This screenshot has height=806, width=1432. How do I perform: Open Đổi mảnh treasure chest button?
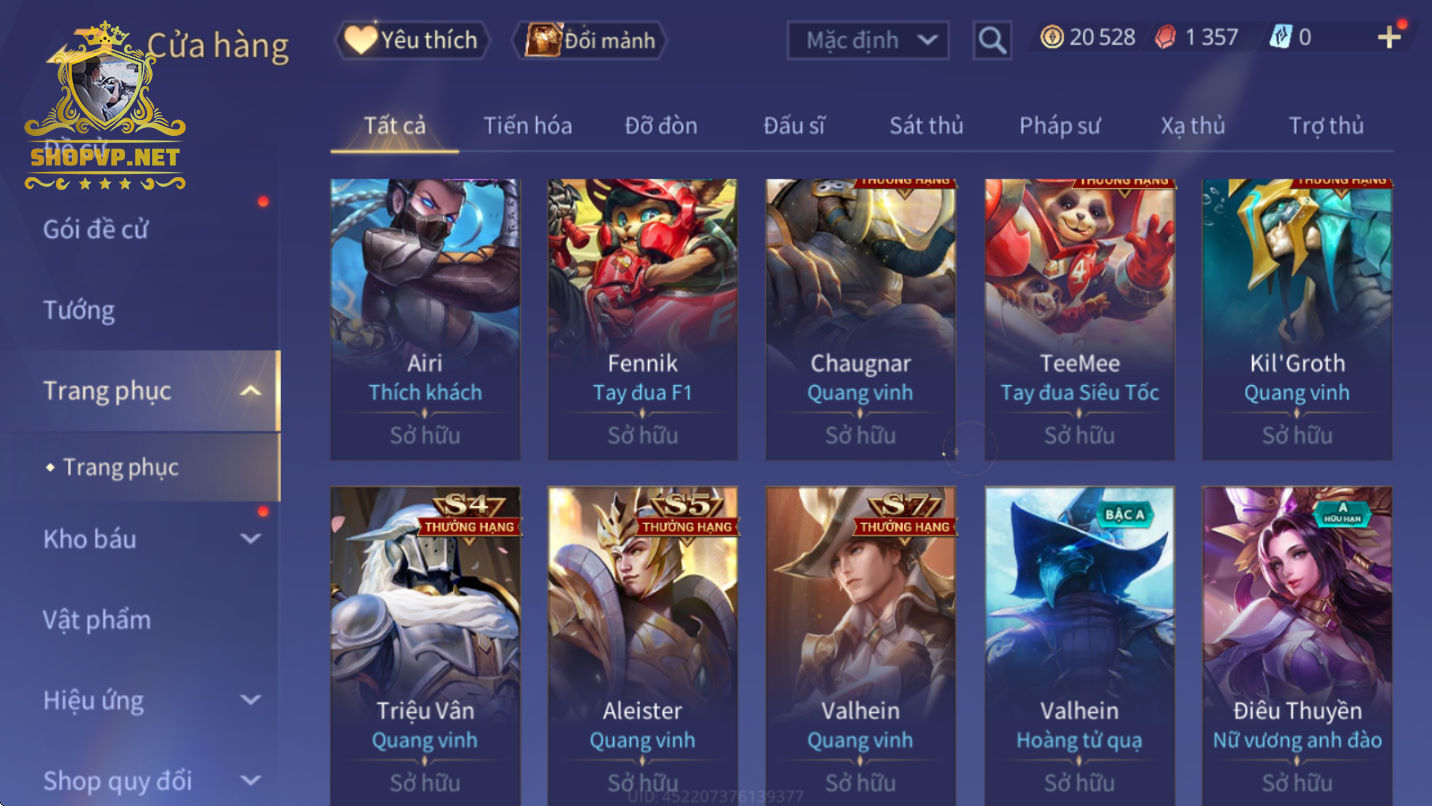pyautogui.click(x=589, y=40)
